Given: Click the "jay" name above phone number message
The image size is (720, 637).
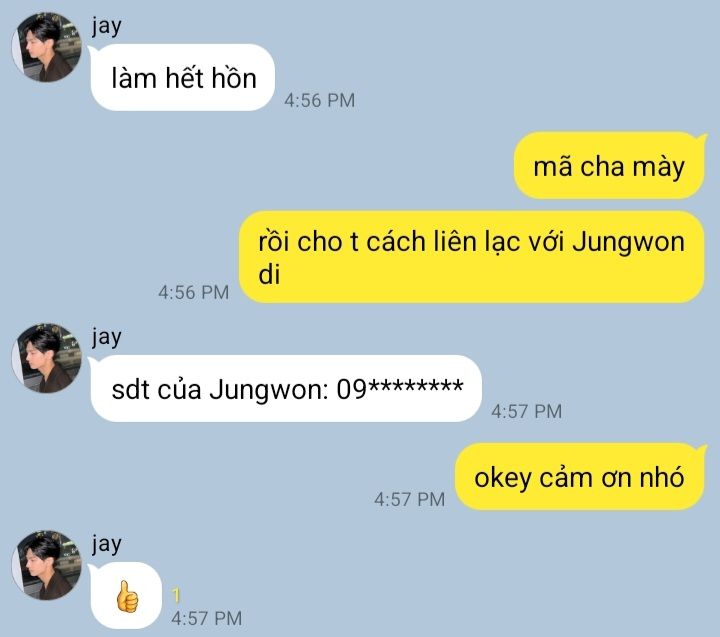Looking at the screenshot, I should click(107, 338).
